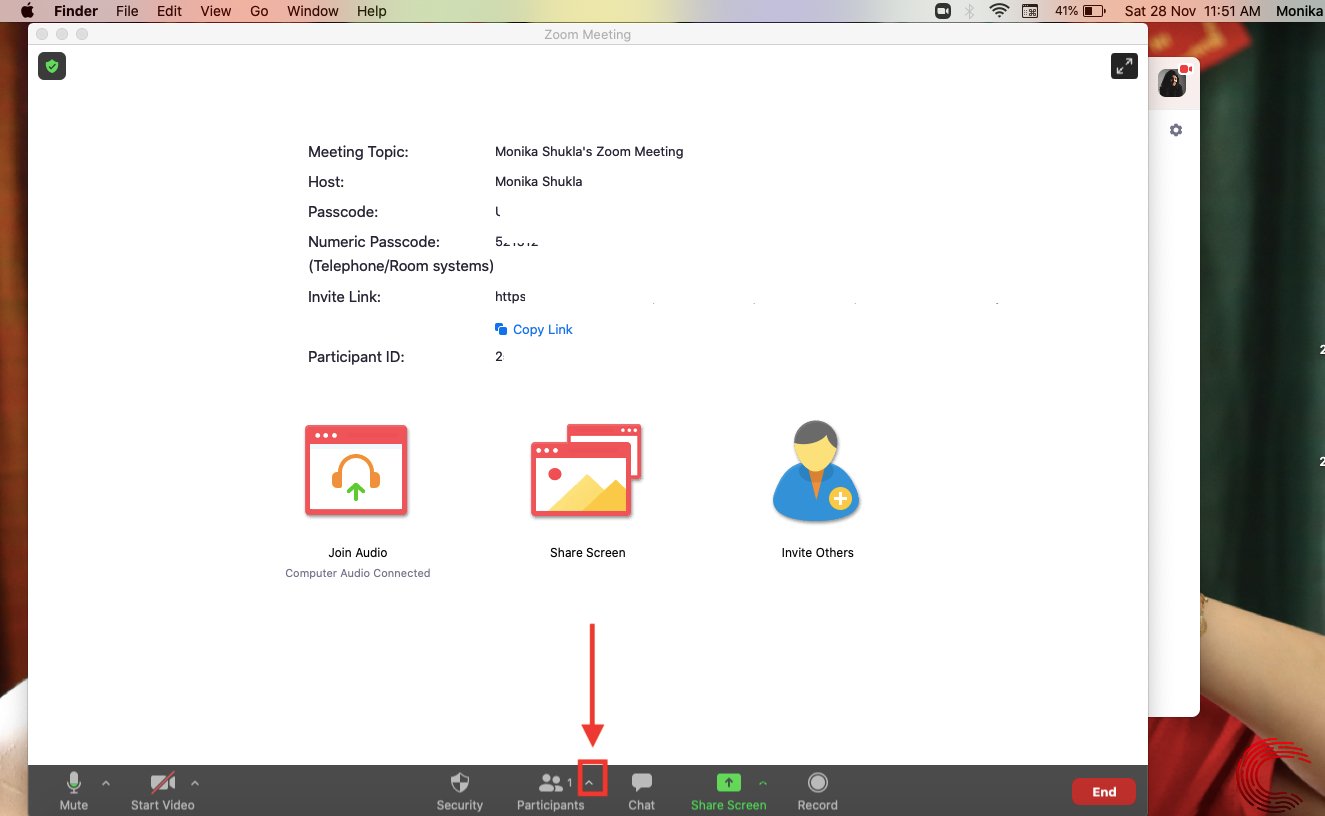The width and height of the screenshot is (1325, 816).
Task: Expand the Share Screen options chevron
Action: click(762, 783)
